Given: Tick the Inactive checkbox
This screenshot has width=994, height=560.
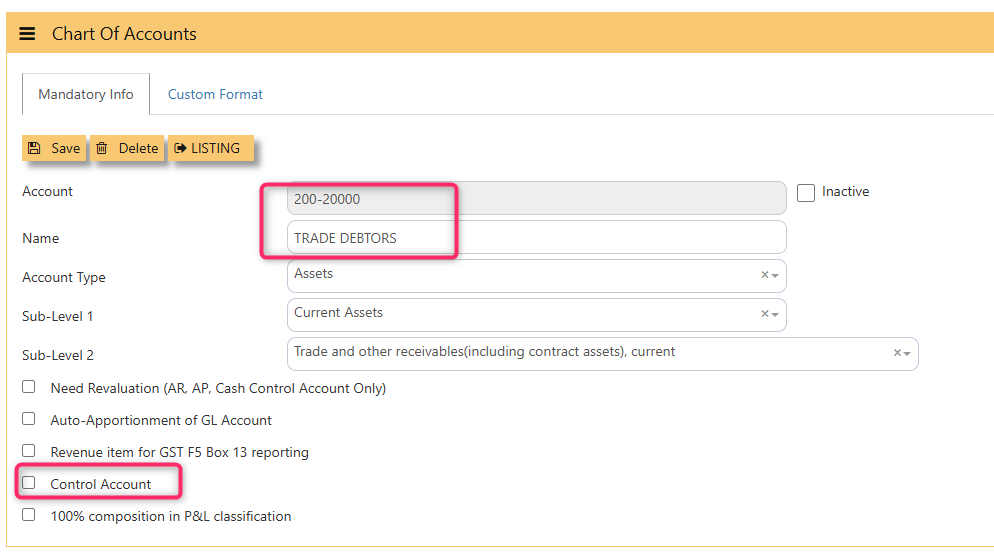Looking at the screenshot, I should [x=806, y=193].
